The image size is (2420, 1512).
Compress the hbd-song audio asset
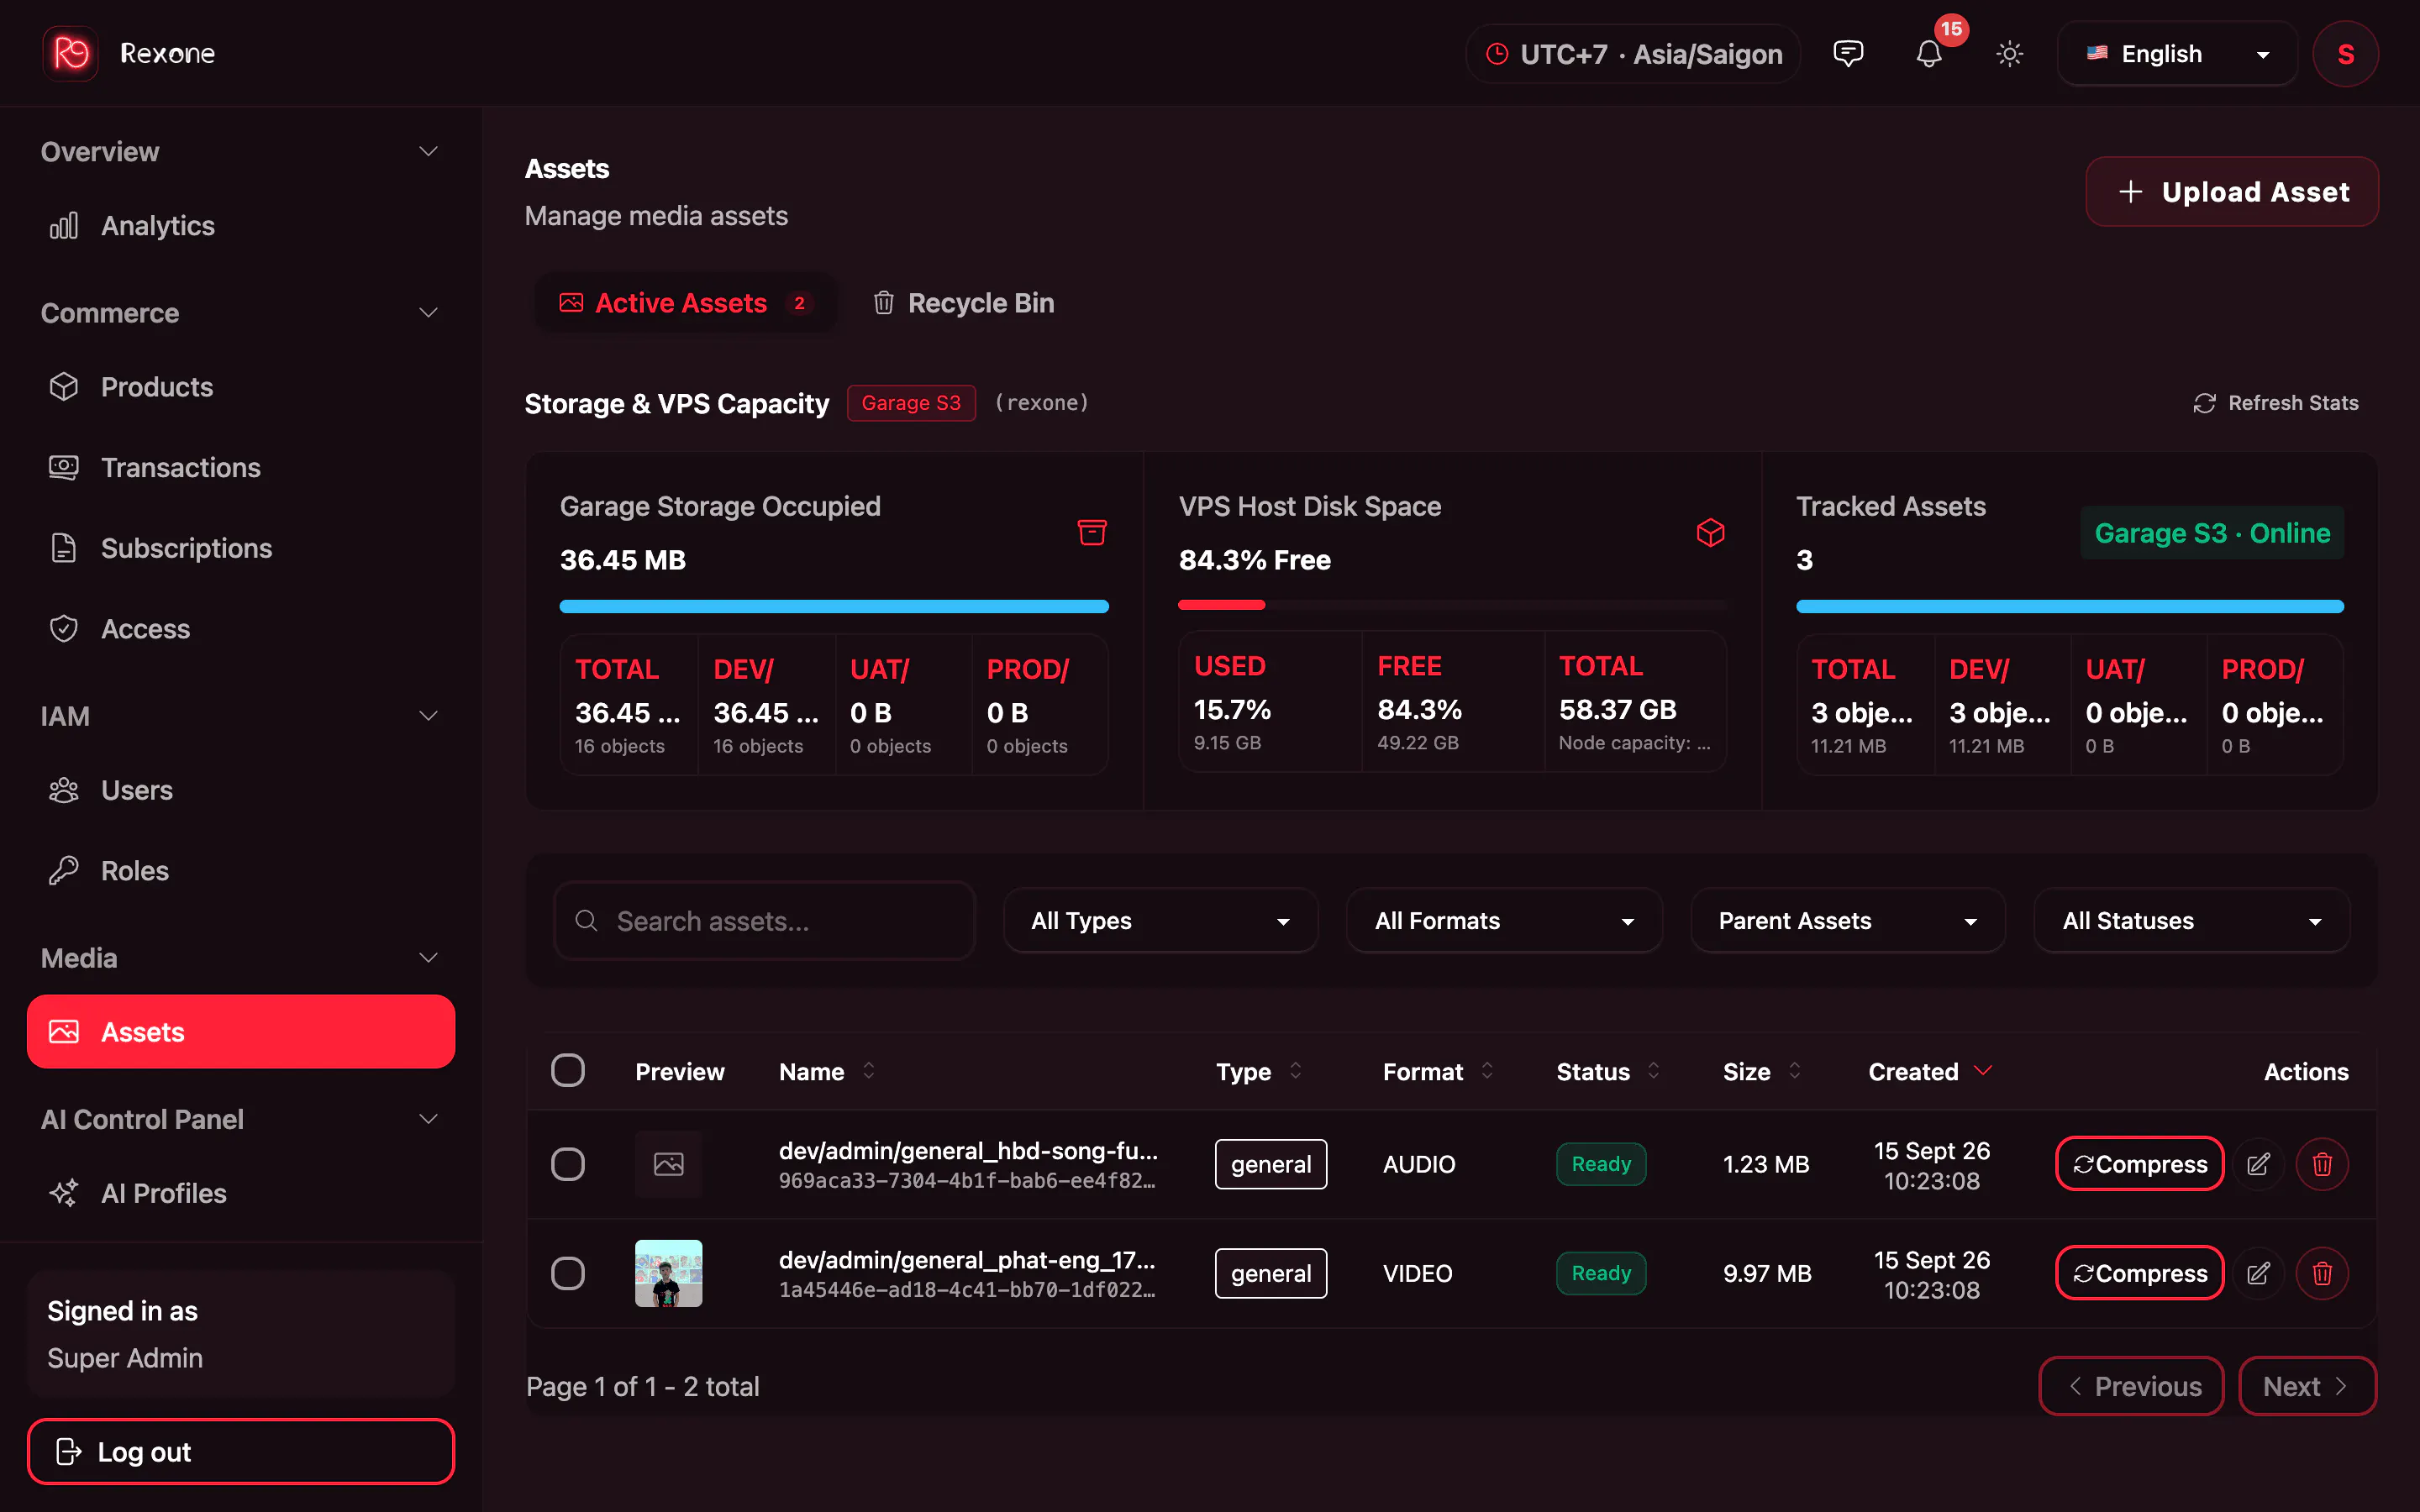pyautogui.click(x=2140, y=1164)
